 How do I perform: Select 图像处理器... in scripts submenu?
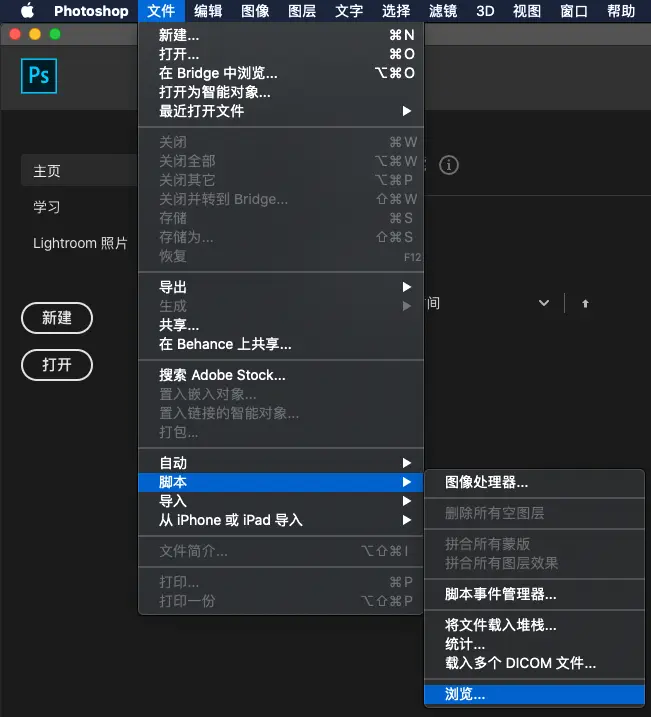534,482
